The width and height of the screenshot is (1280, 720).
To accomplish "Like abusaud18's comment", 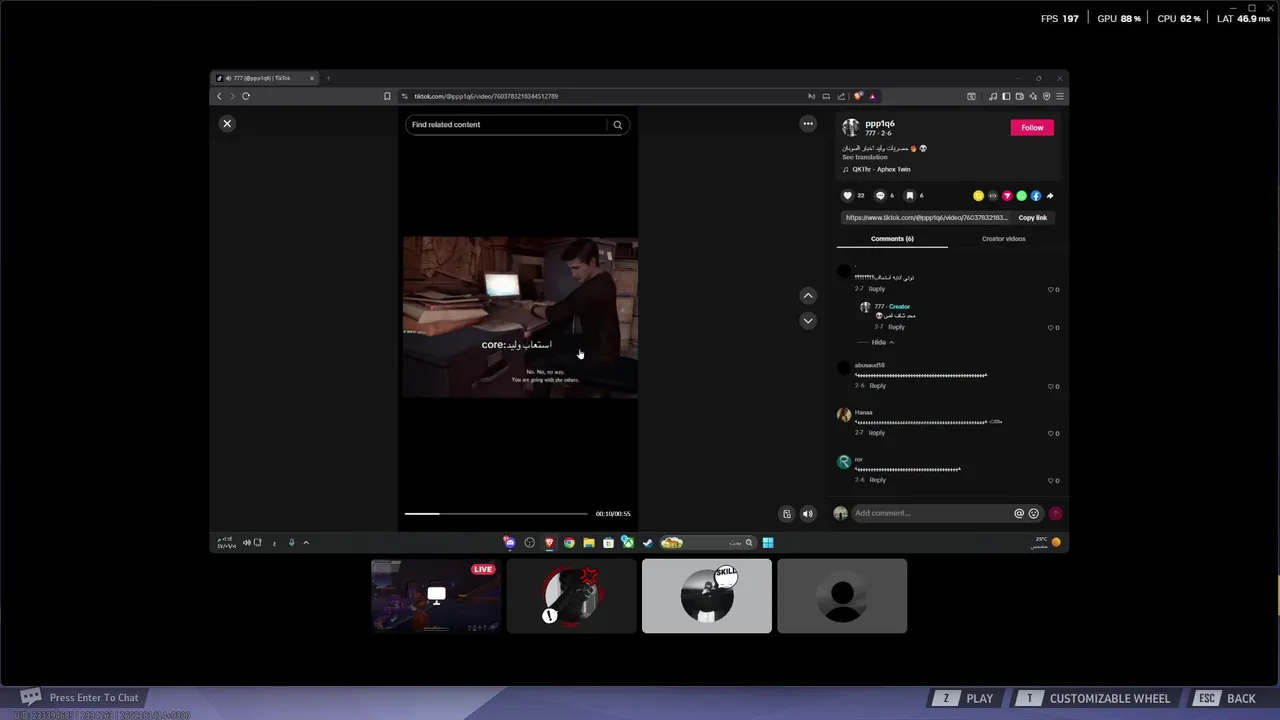I will pyautogui.click(x=1051, y=387).
